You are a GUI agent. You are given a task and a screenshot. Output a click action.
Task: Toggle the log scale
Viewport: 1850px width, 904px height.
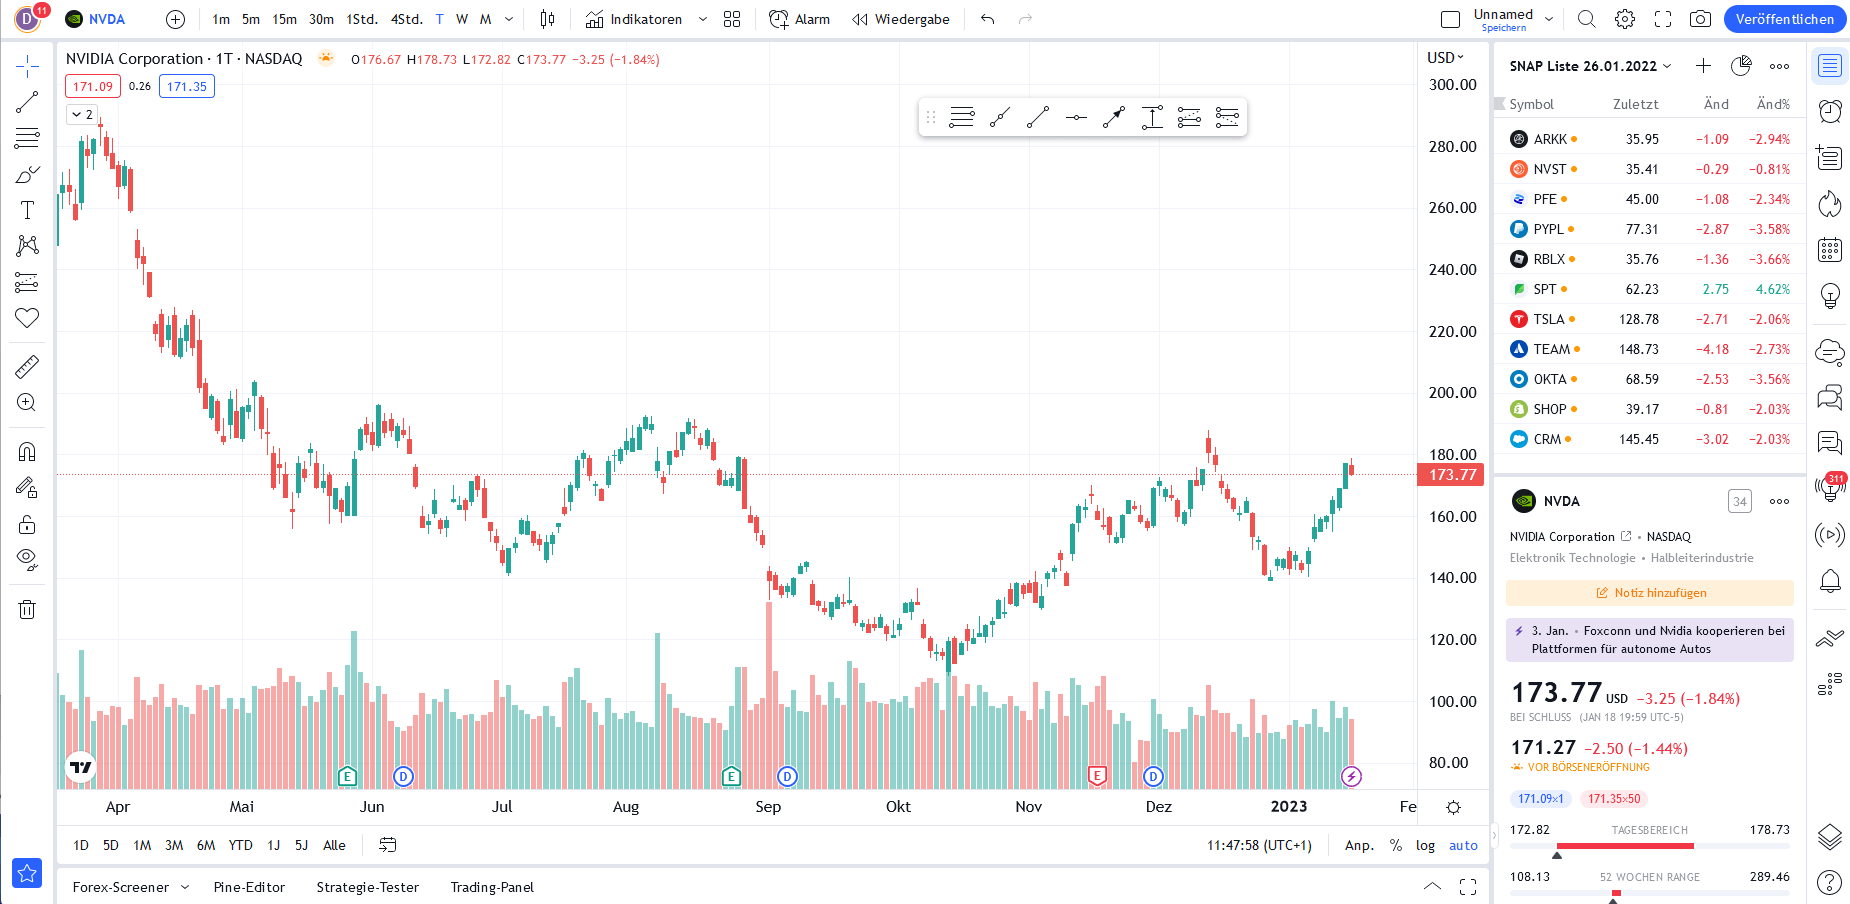1425,845
